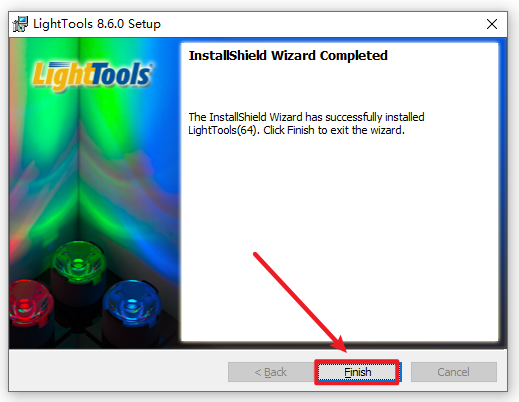Click the yellow "Light" part of the logo
This screenshot has height=402, width=519.
[x=62, y=76]
